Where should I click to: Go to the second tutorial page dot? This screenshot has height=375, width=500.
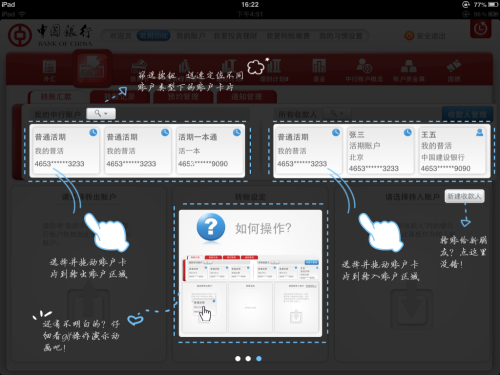pos(248,359)
